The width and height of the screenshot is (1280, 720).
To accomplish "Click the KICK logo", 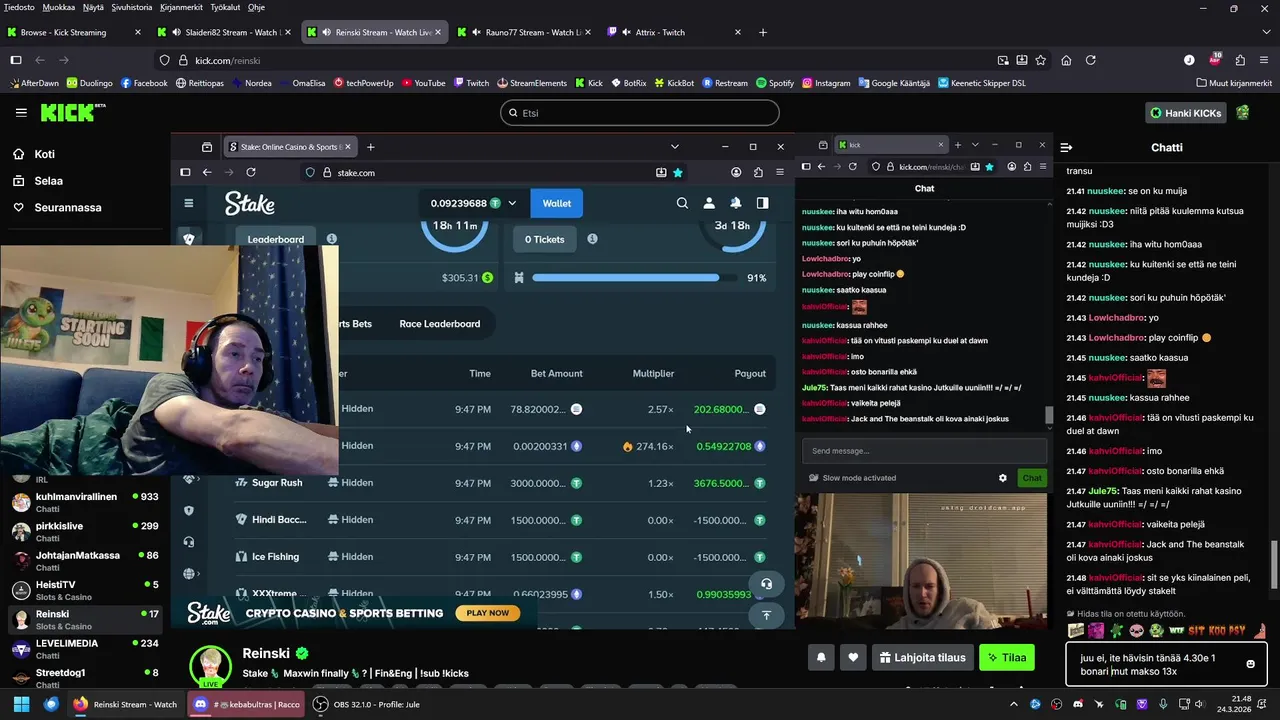I will tap(73, 113).
